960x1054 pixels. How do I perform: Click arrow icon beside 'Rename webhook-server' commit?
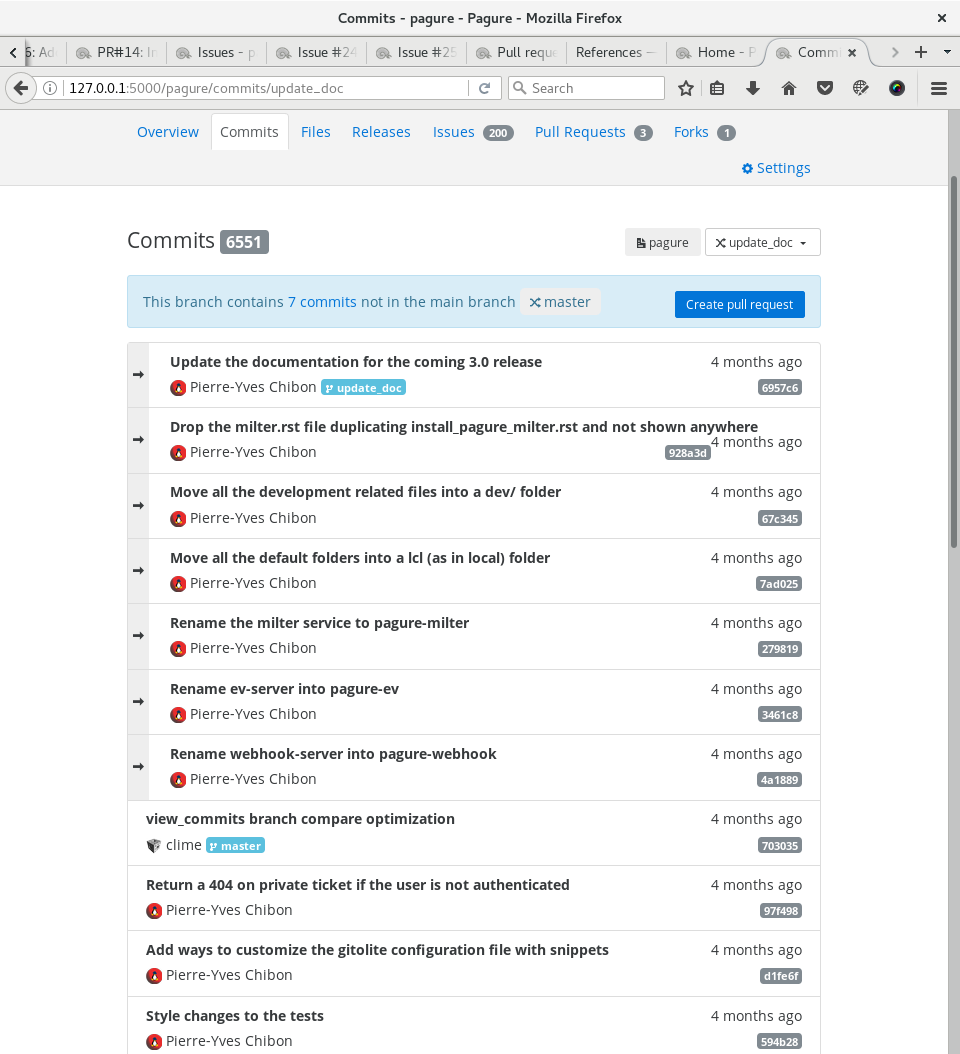pos(138,767)
